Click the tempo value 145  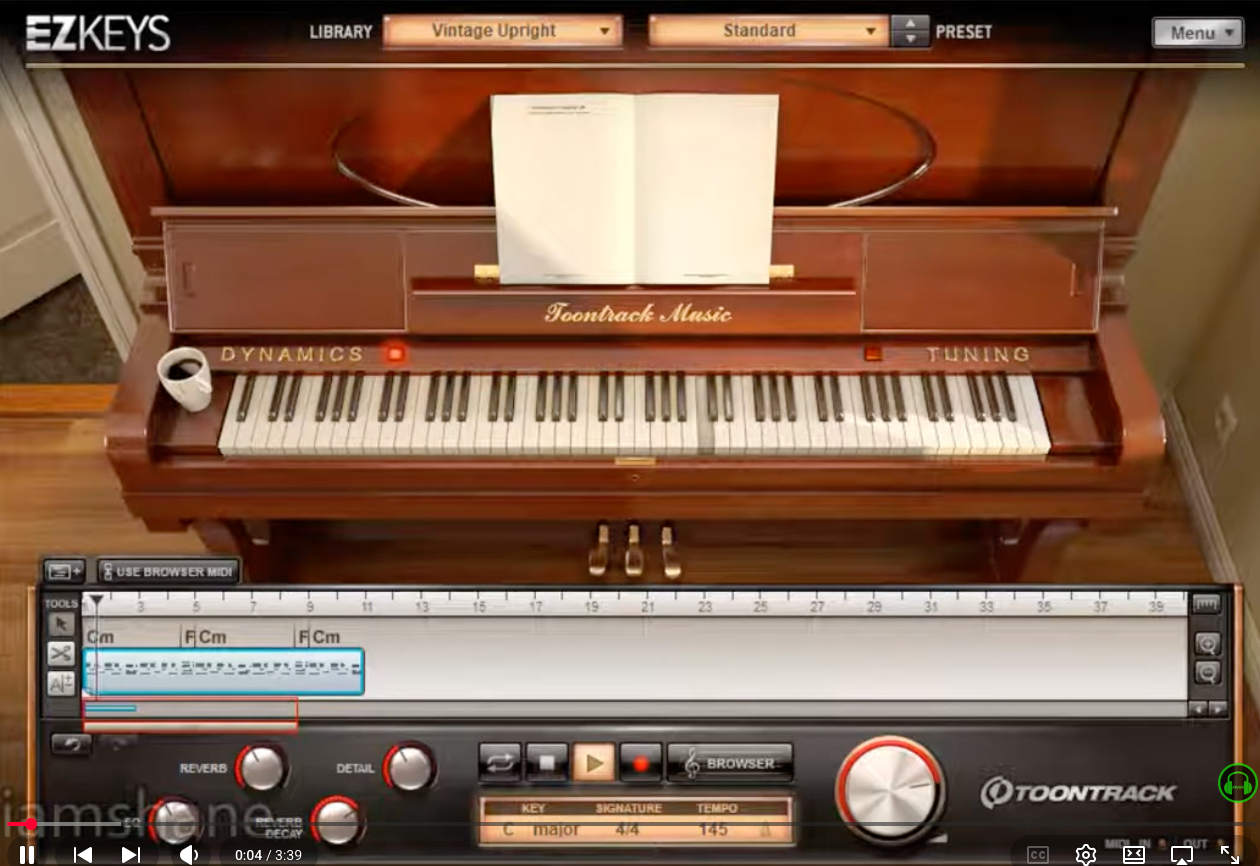714,830
